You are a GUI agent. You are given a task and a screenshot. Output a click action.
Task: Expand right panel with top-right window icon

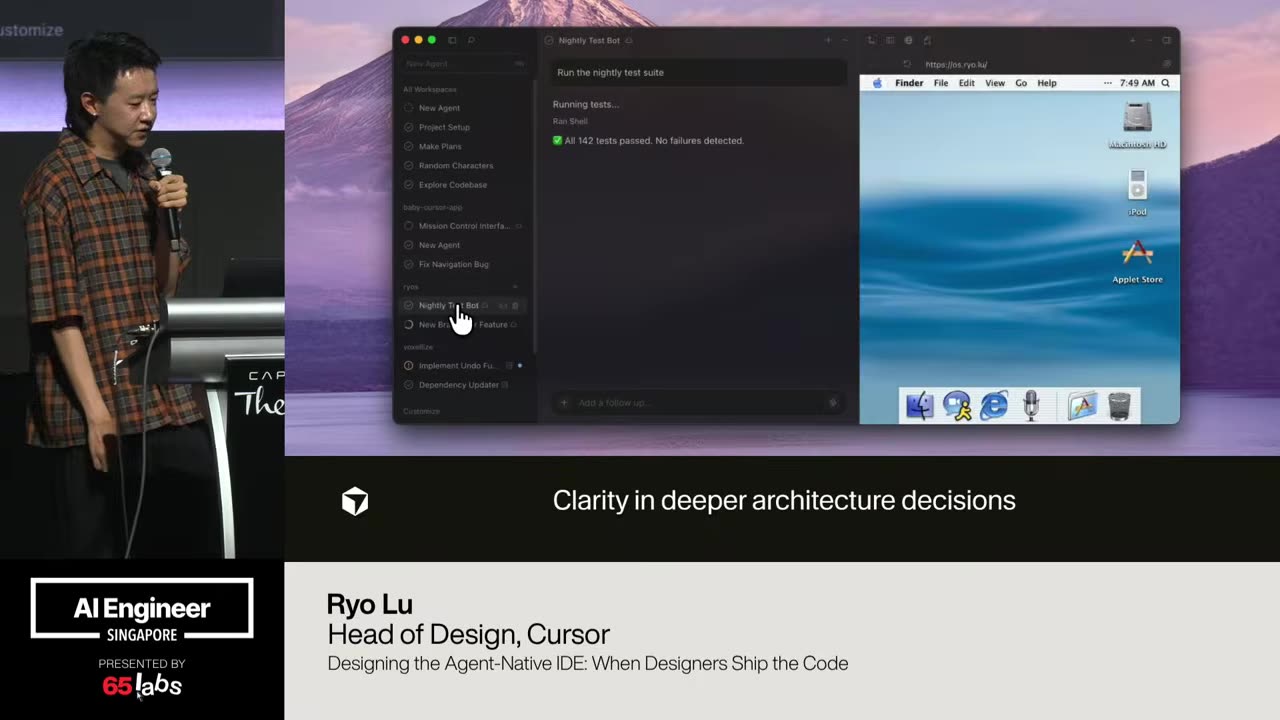coord(1166,40)
